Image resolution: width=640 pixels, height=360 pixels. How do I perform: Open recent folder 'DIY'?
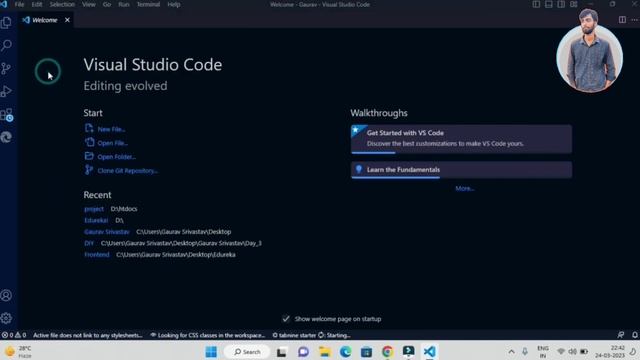coord(89,243)
